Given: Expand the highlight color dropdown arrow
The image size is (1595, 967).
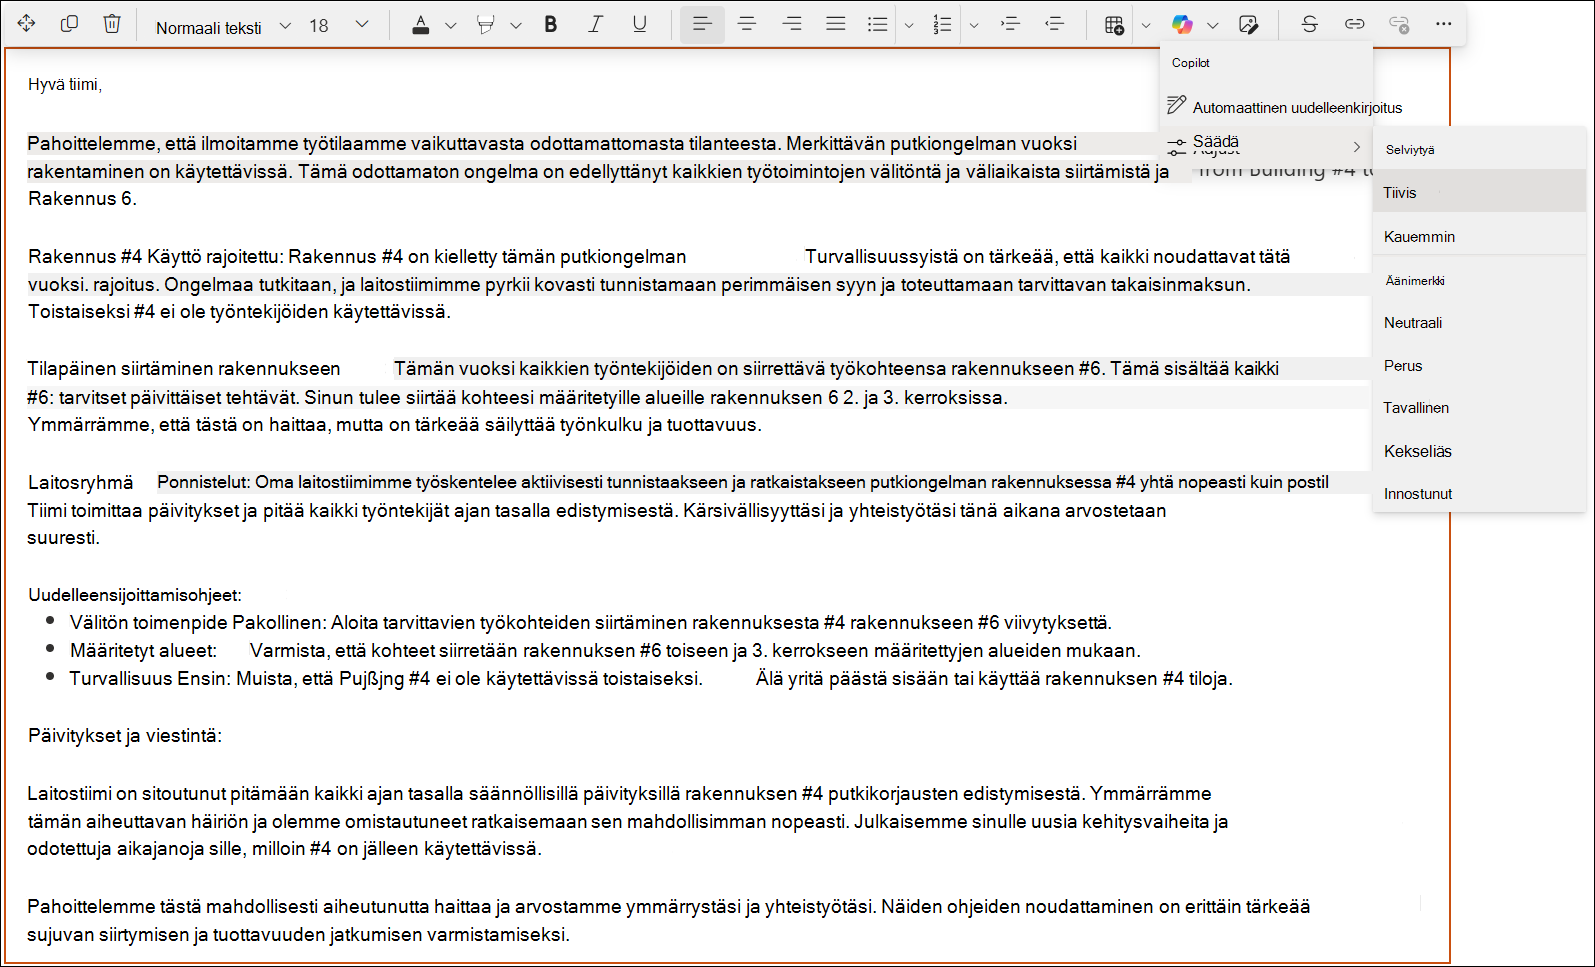Looking at the screenshot, I should click(x=516, y=26).
